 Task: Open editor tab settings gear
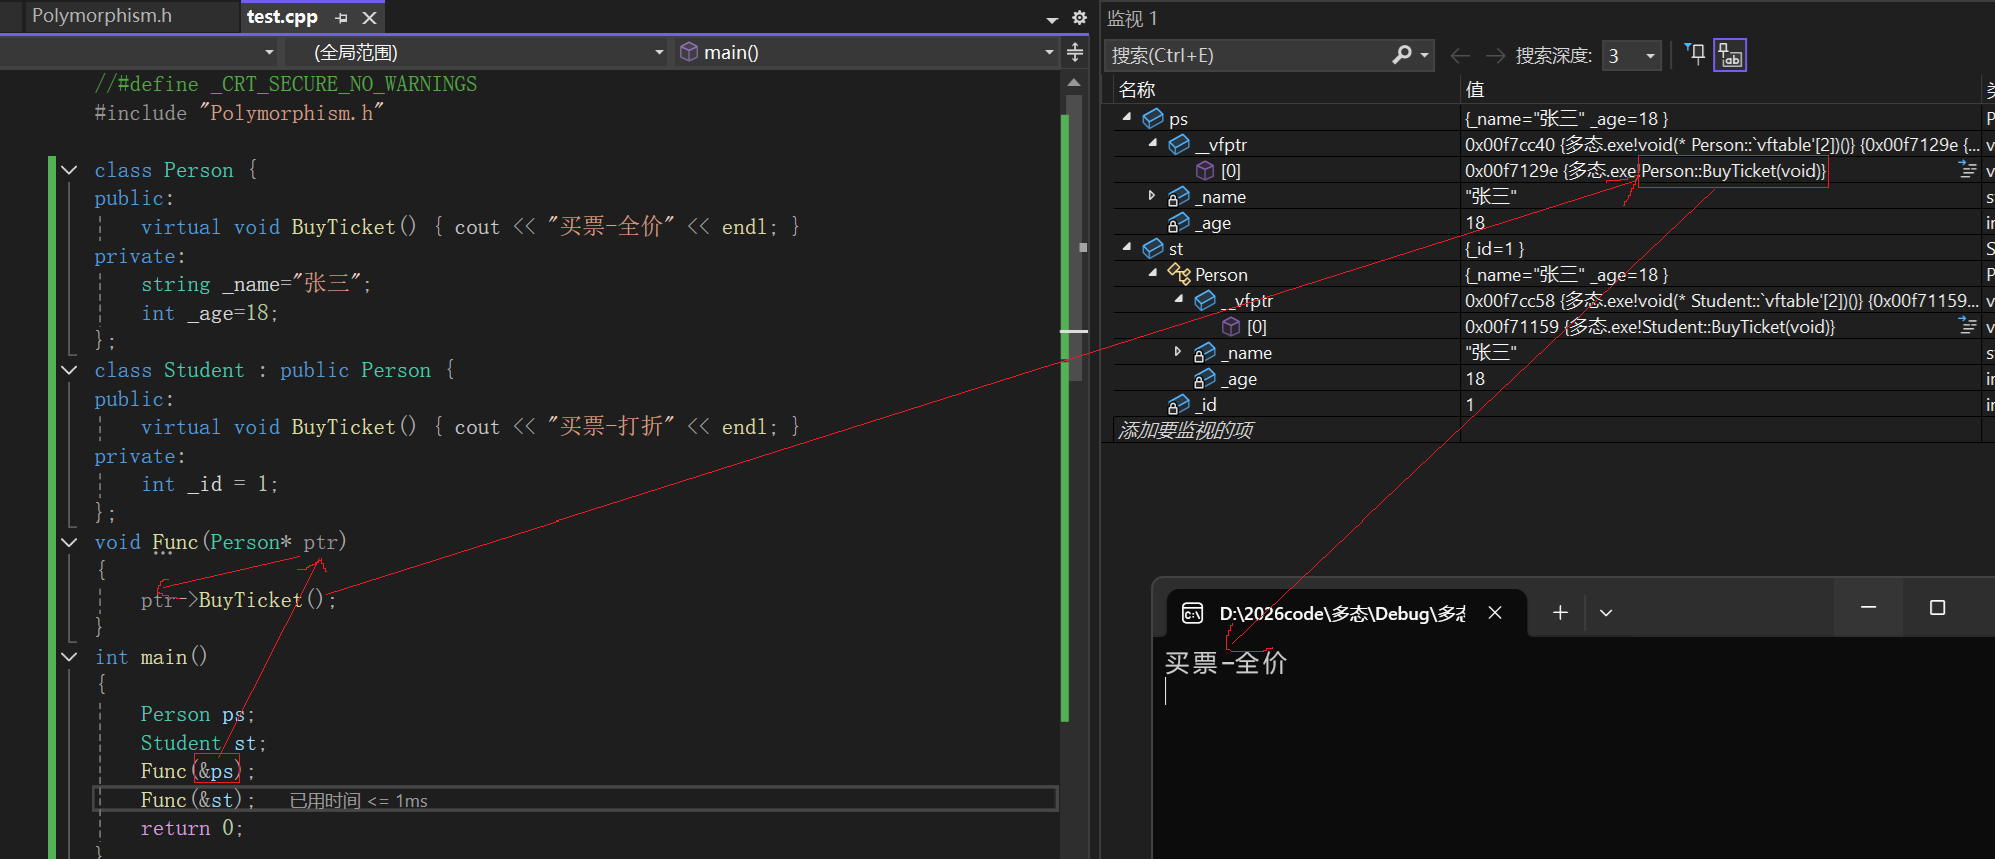[1079, 18]
